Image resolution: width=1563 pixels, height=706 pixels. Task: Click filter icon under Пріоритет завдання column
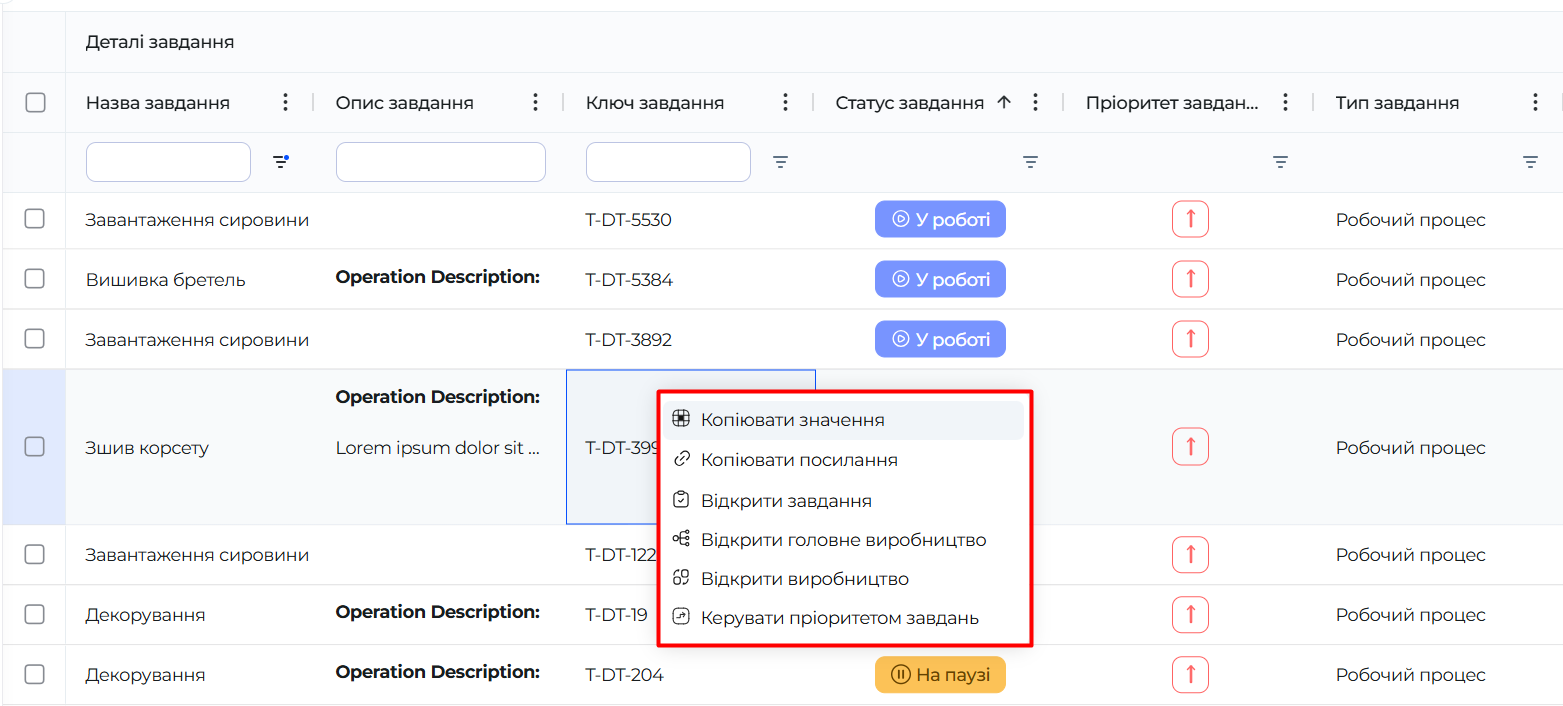pos(1280,162)
